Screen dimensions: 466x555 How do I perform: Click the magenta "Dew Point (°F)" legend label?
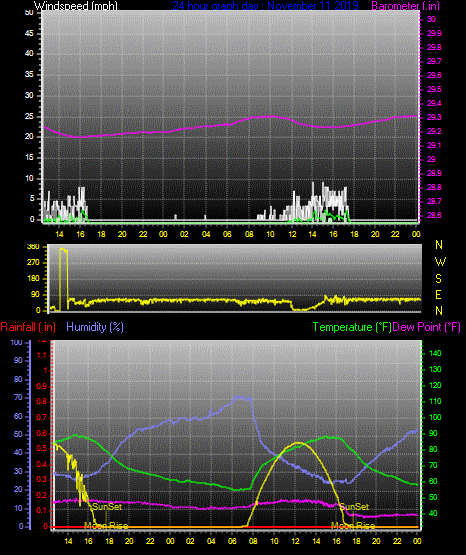click(427, 327)
